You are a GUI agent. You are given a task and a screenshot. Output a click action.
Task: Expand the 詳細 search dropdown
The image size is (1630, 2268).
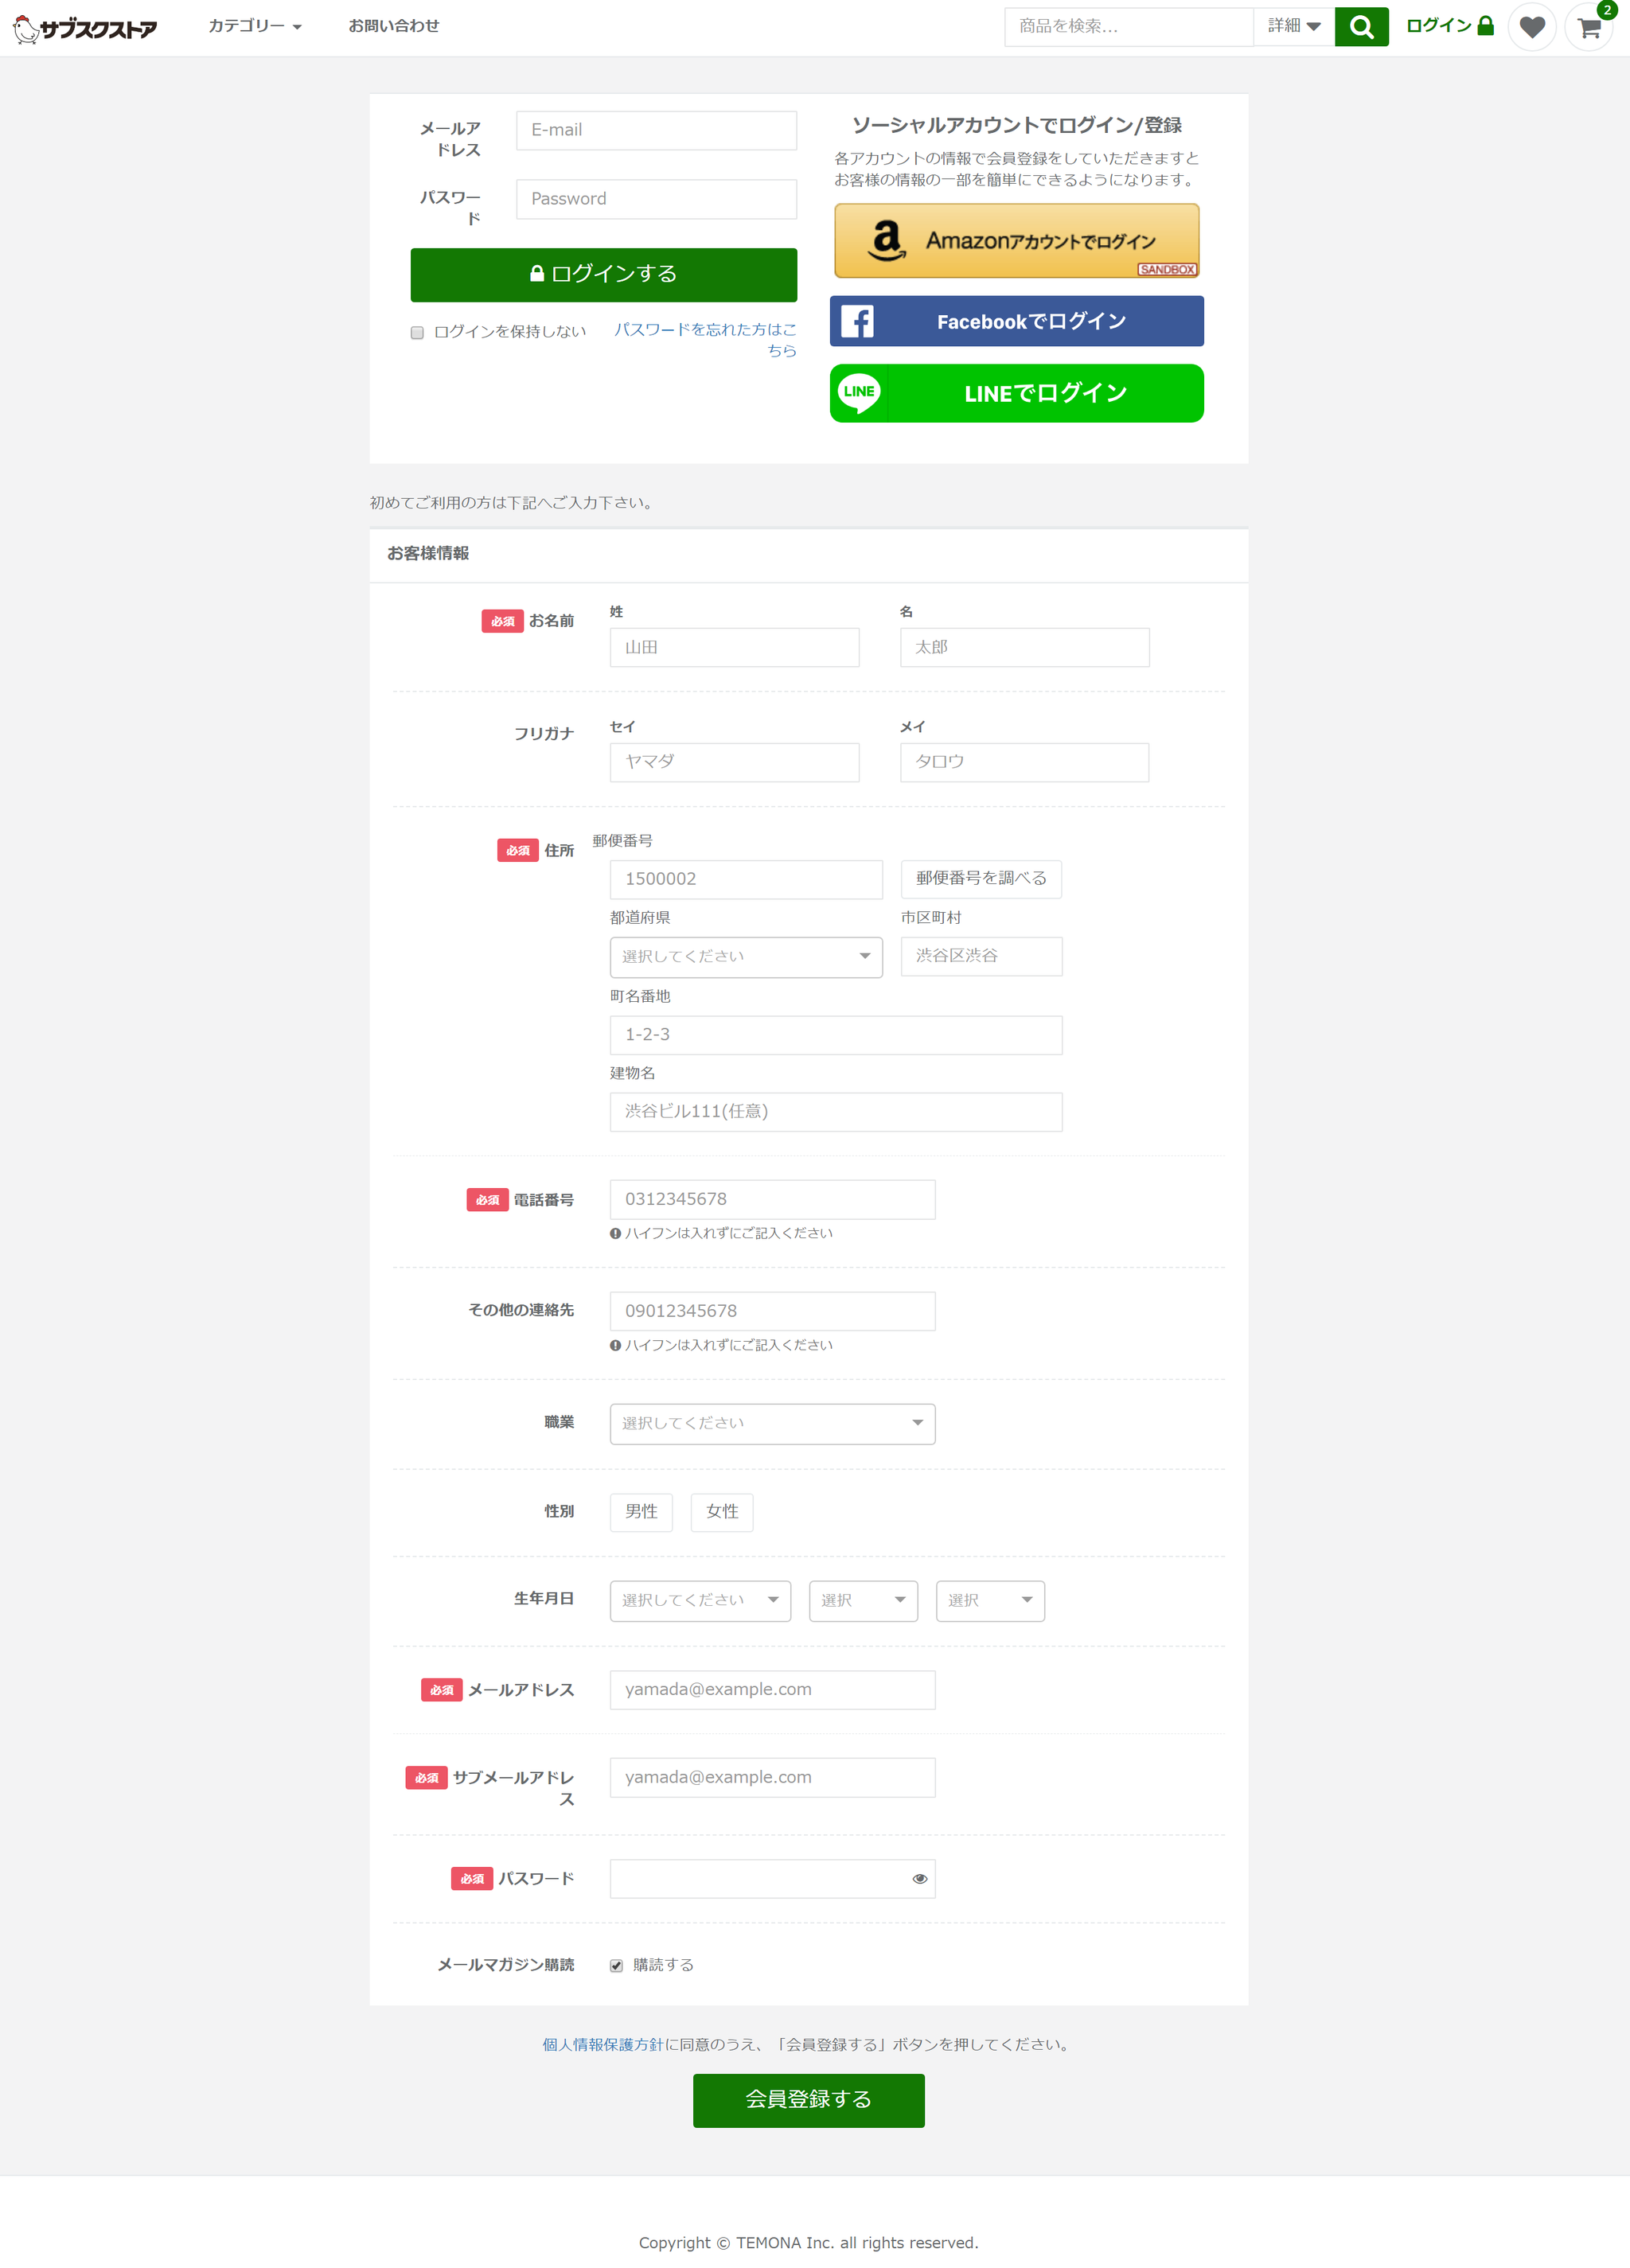[1294, 26]
